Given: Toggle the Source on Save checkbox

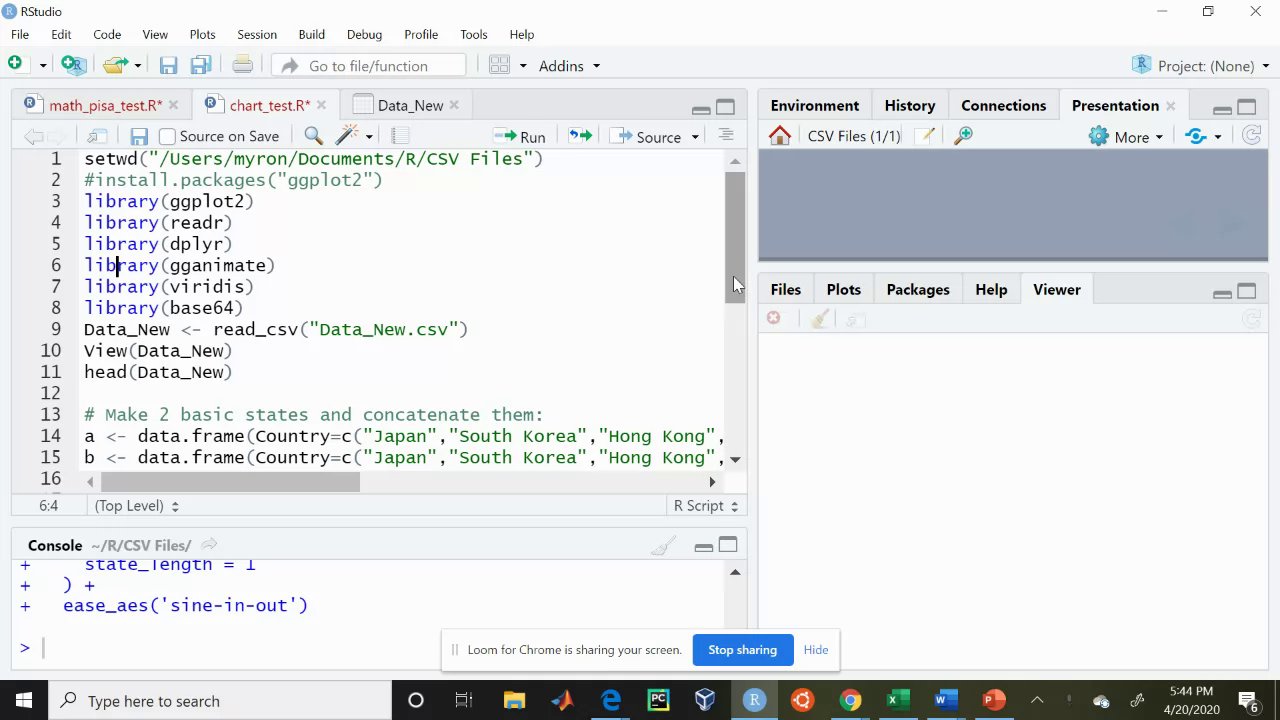Looking at the screenshot, I should coord(167,136).
